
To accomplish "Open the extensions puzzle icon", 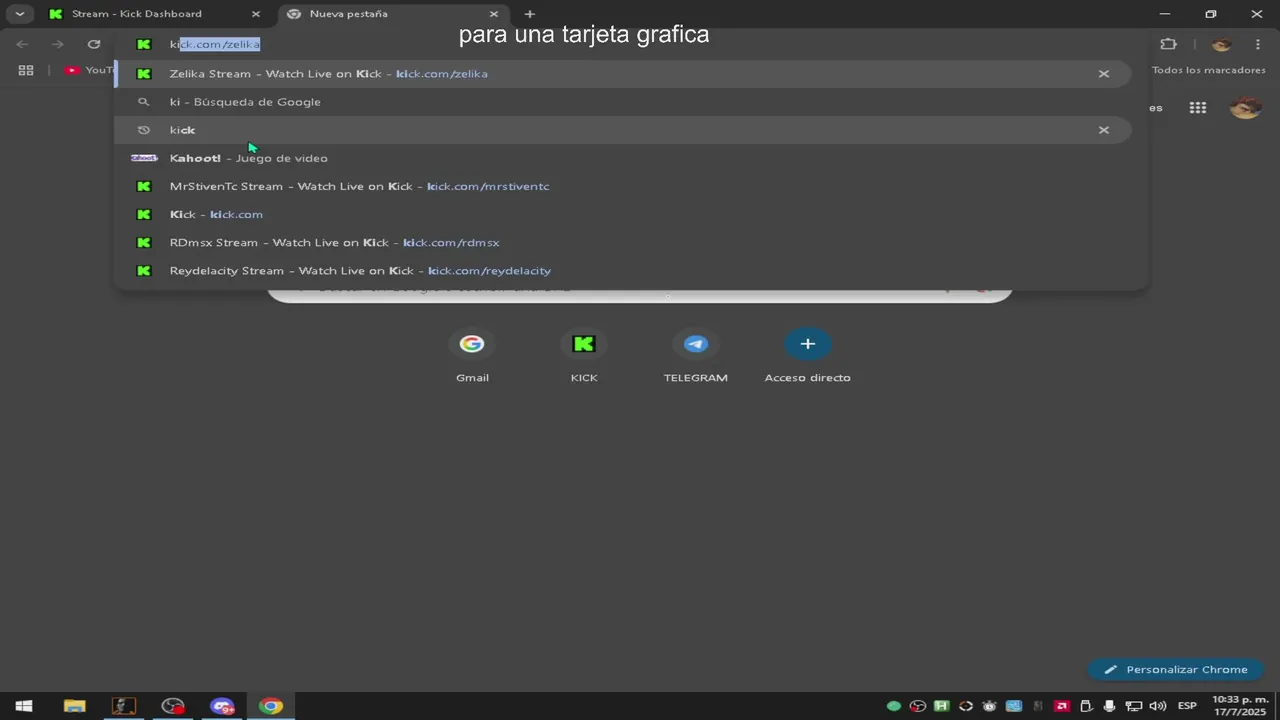I will point(1168,44).
